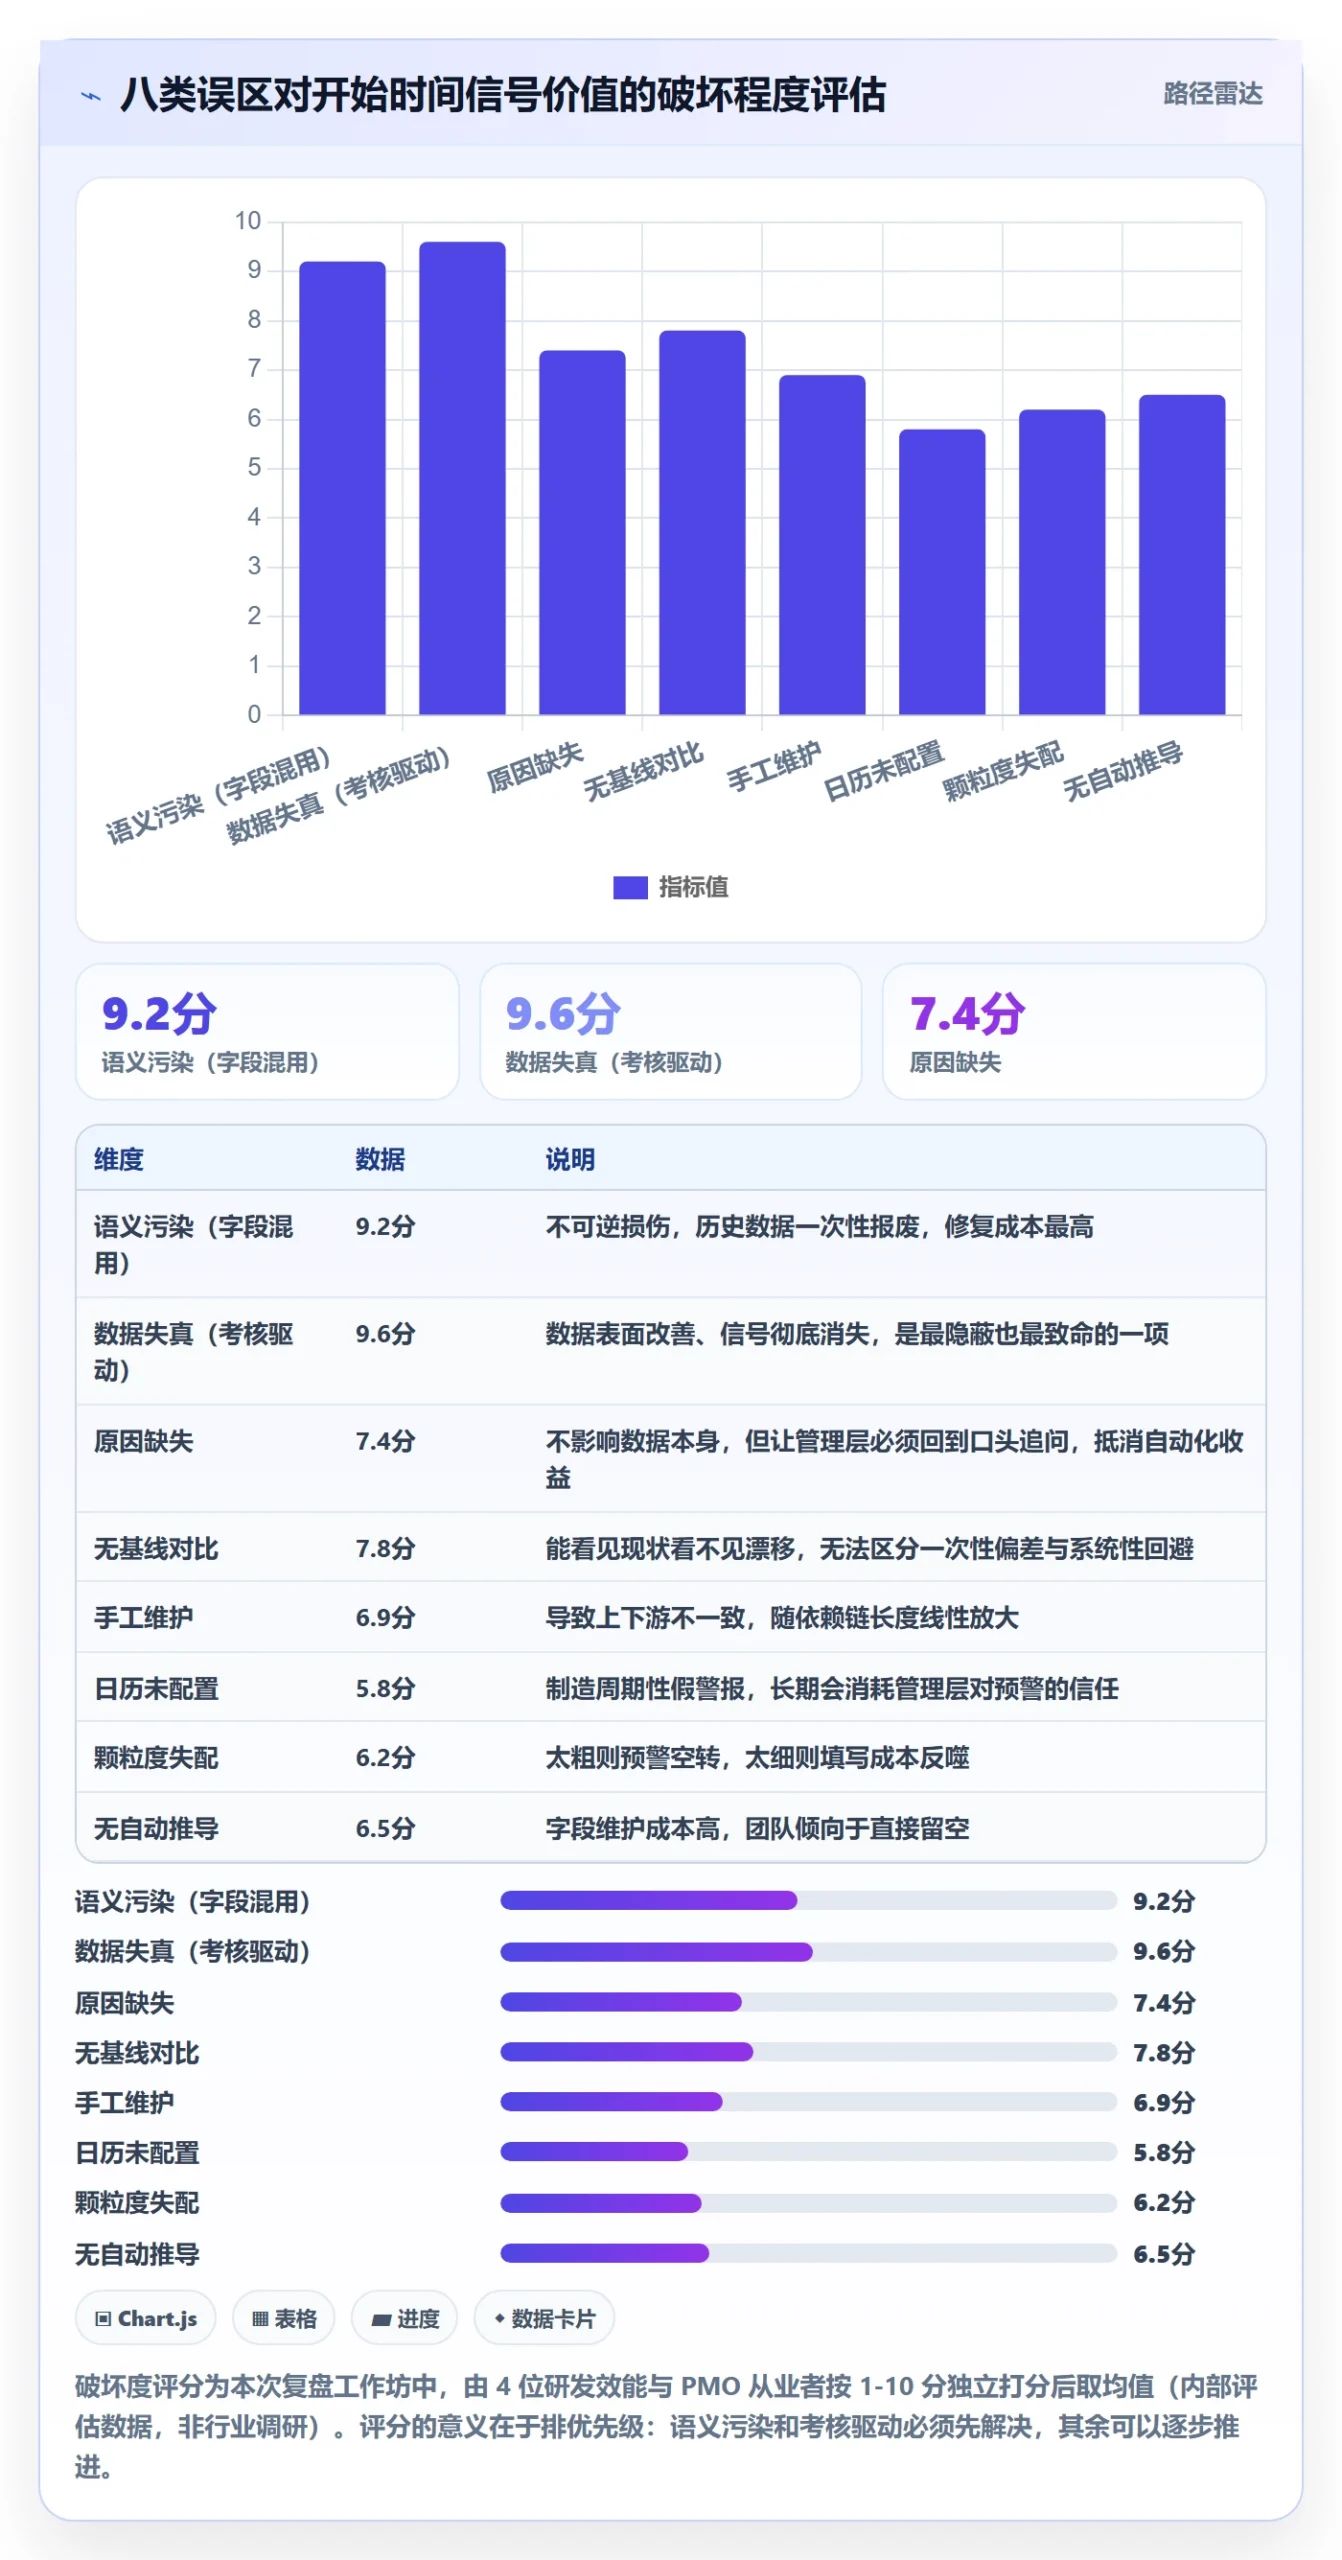Select the 手工维护 table row label
The image size is (1342, 2560).
point(143,1617)
